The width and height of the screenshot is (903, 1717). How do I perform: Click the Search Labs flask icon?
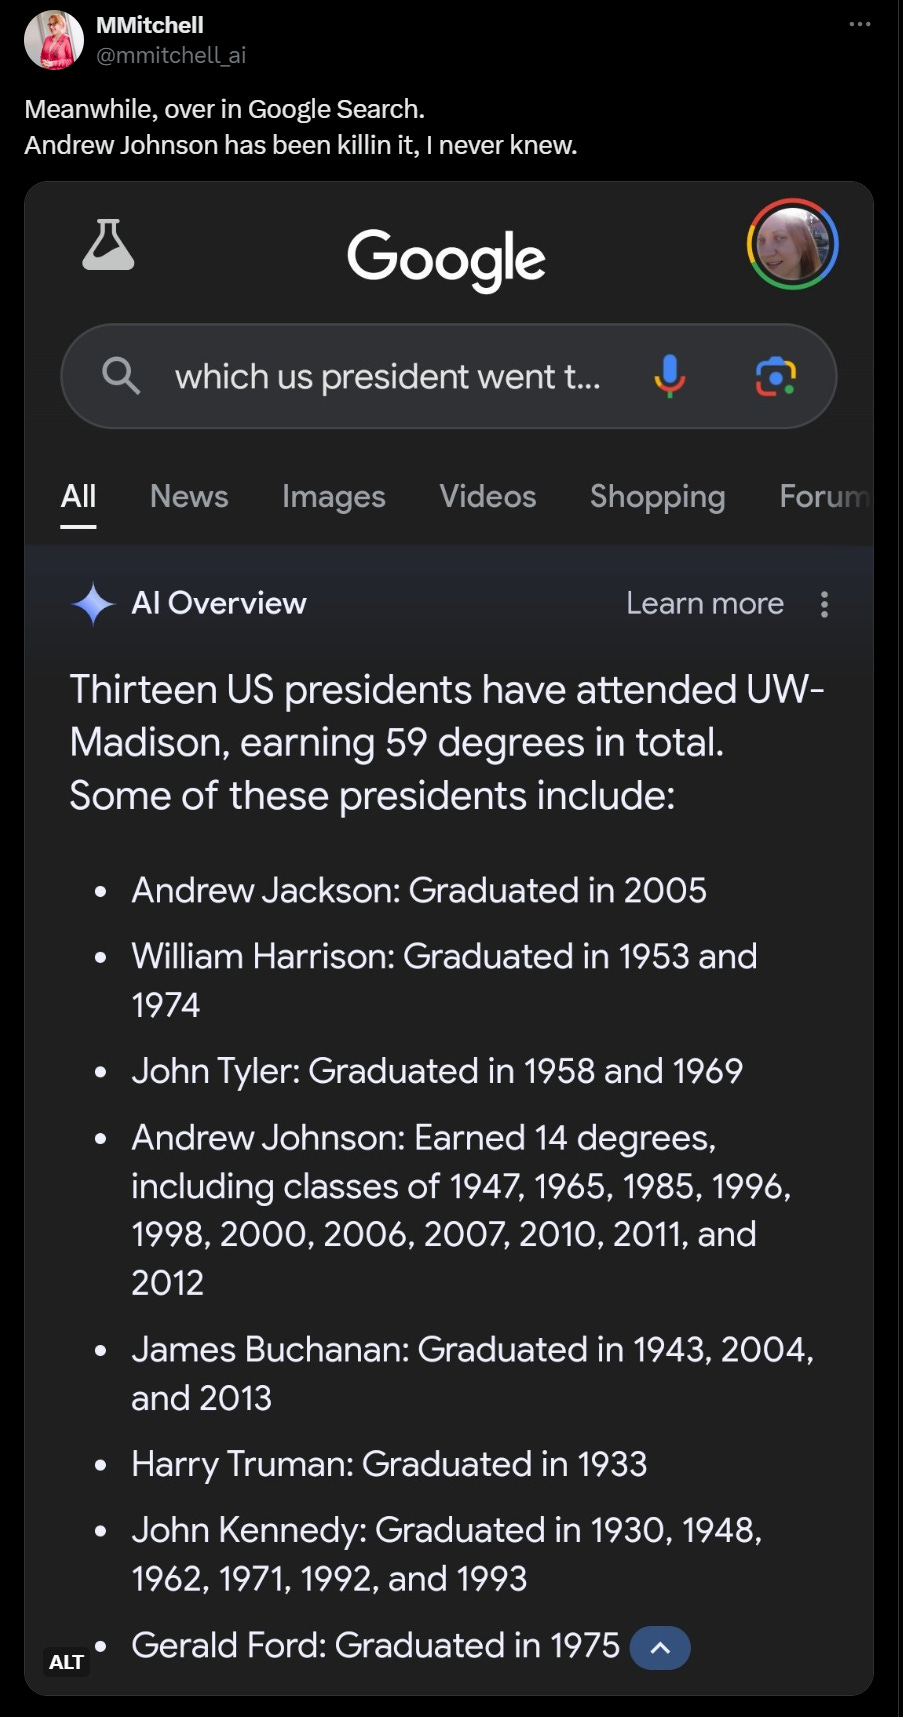(x=108, y=245)
